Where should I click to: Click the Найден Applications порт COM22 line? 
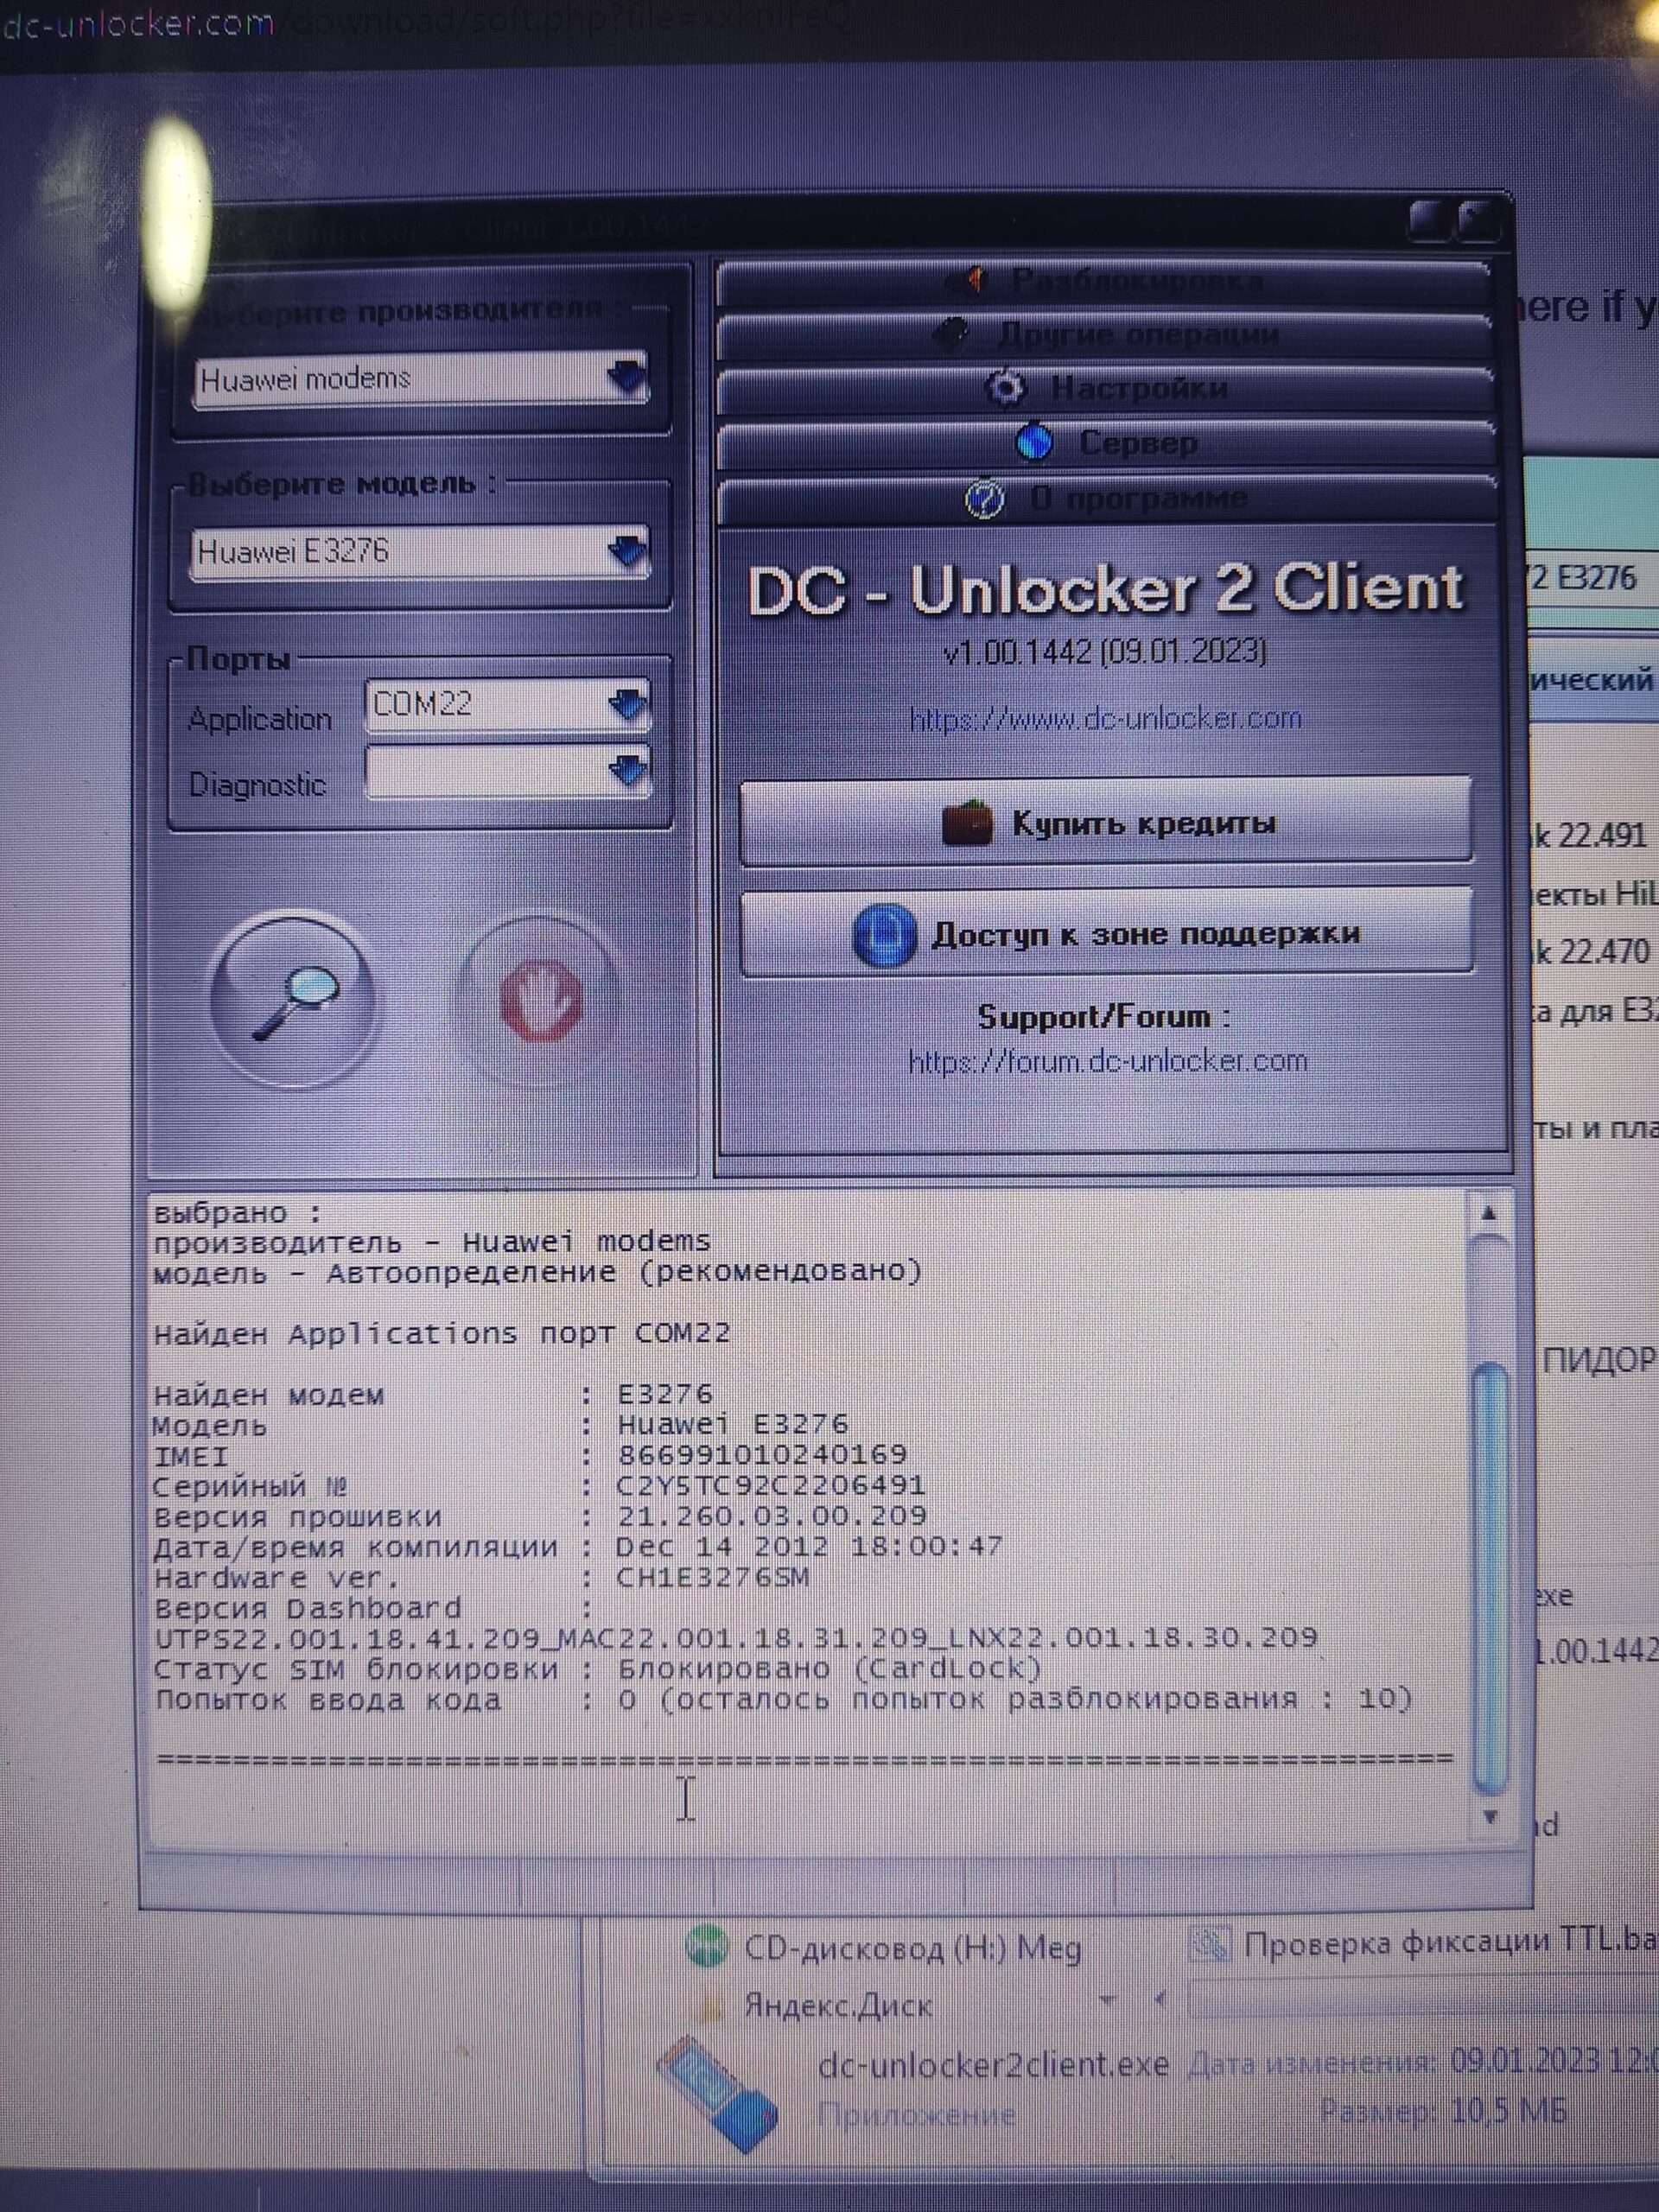442,1333
